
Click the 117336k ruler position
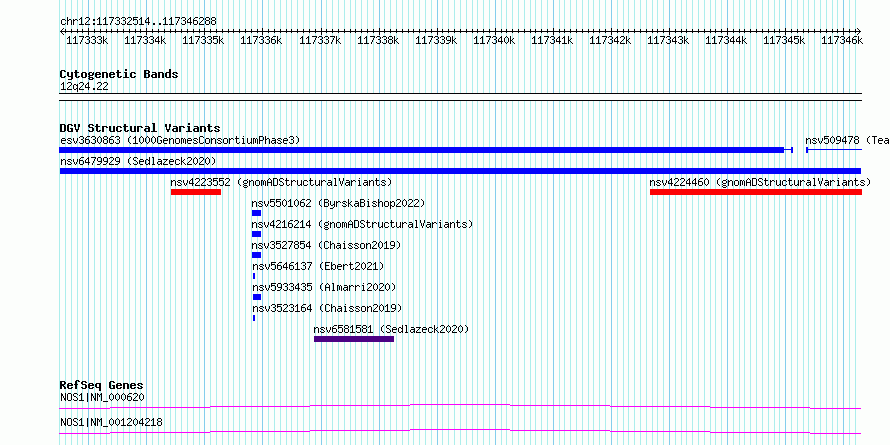[262, 40]
